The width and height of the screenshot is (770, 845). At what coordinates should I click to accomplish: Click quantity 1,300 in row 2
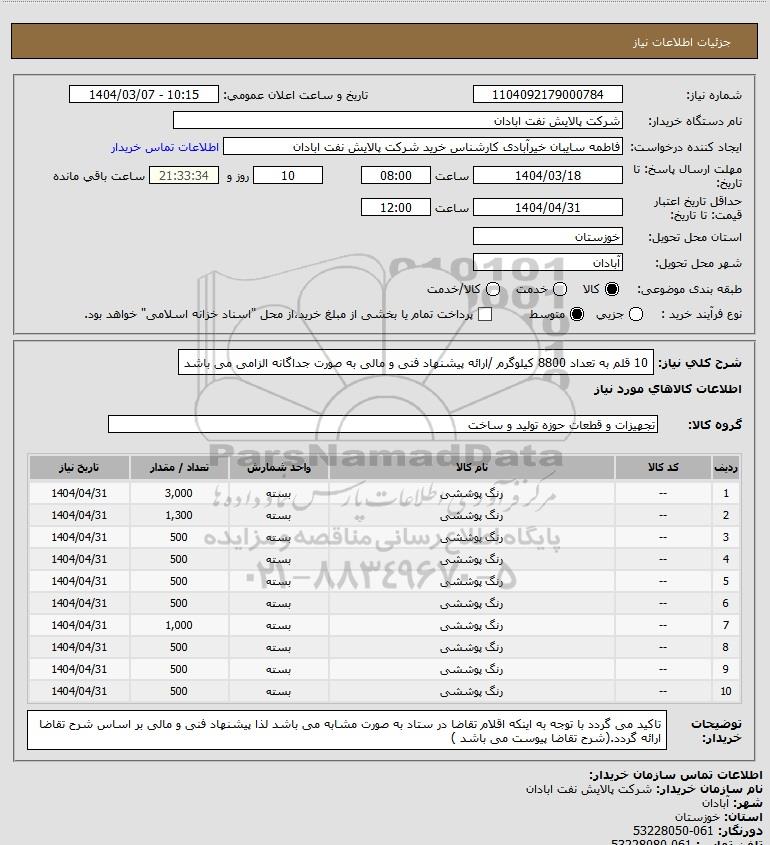(x=179, y=515)
